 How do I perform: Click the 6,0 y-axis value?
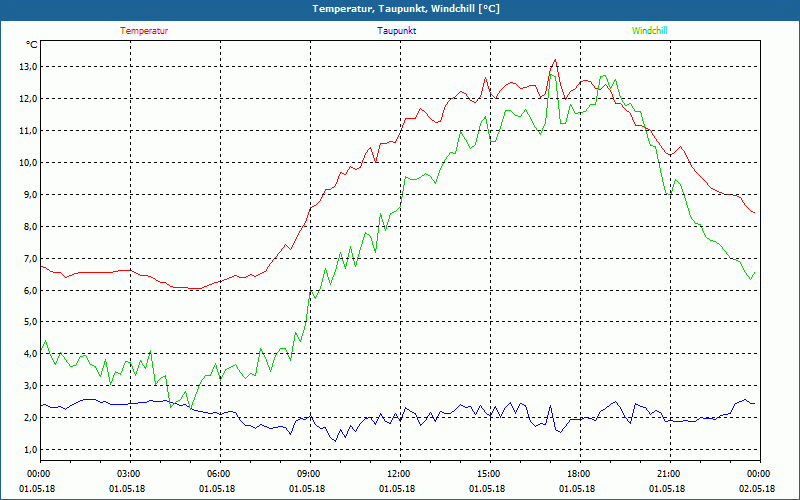31,290
